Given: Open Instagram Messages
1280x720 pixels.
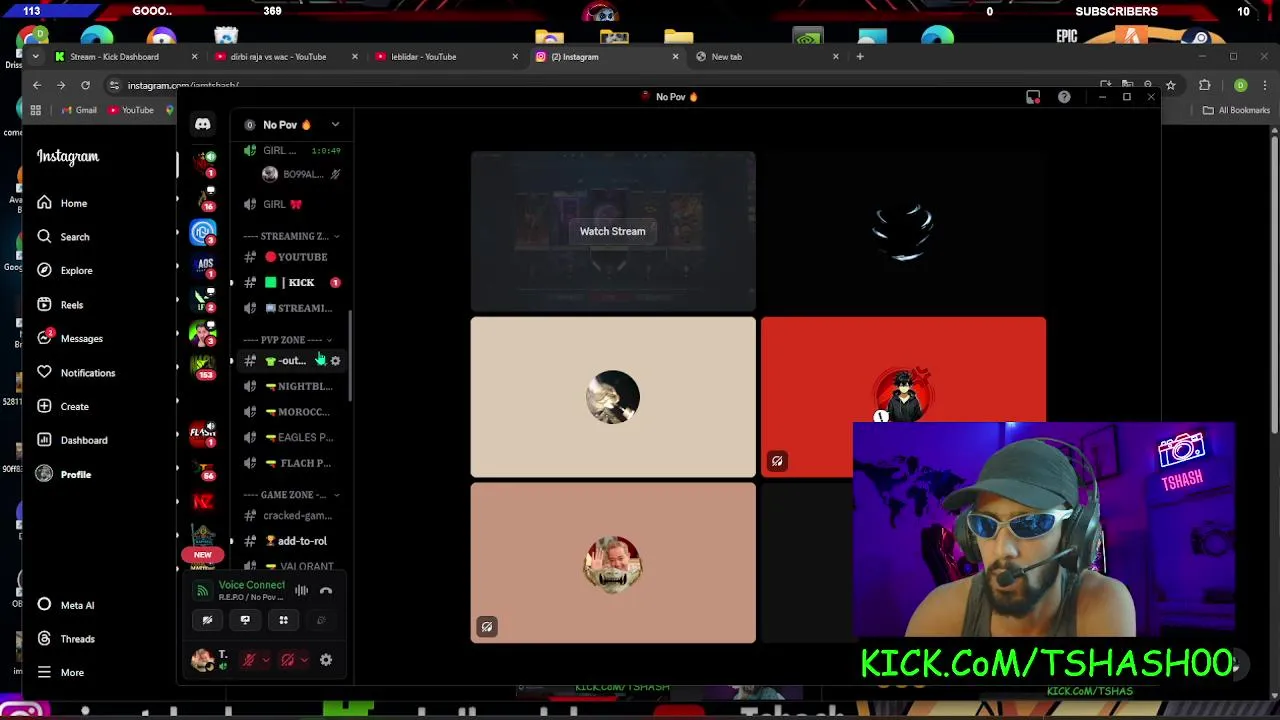Looking at the screenshot, I should (x=70, y=338).
